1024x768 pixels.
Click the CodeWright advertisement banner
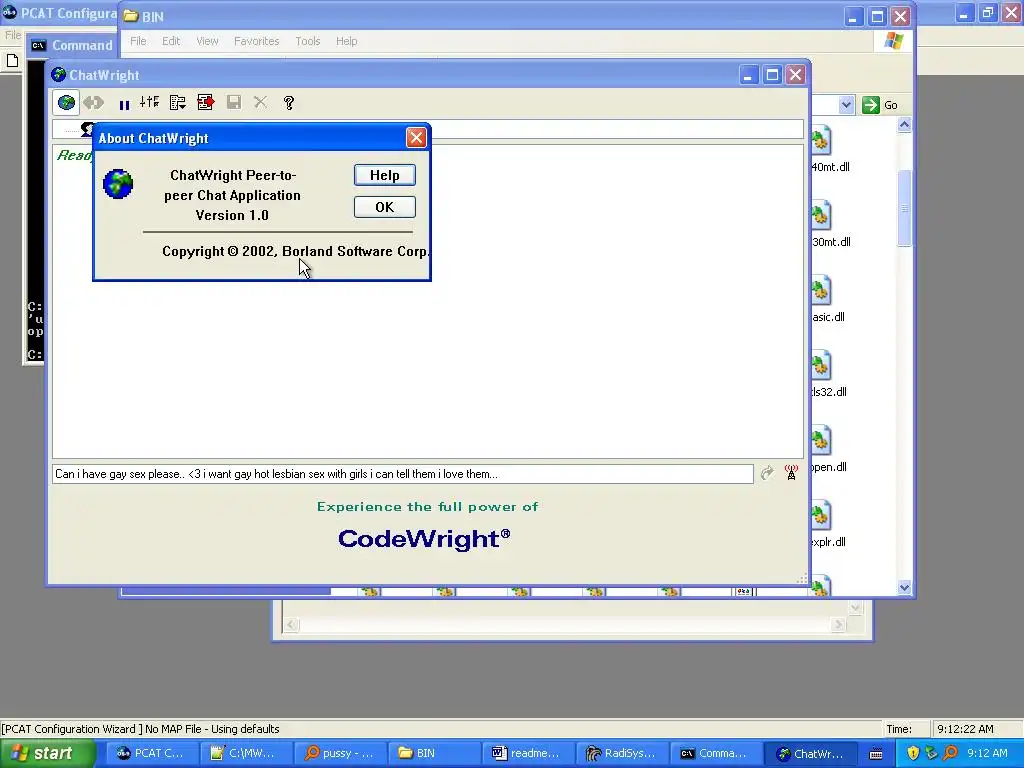(426, 526)
